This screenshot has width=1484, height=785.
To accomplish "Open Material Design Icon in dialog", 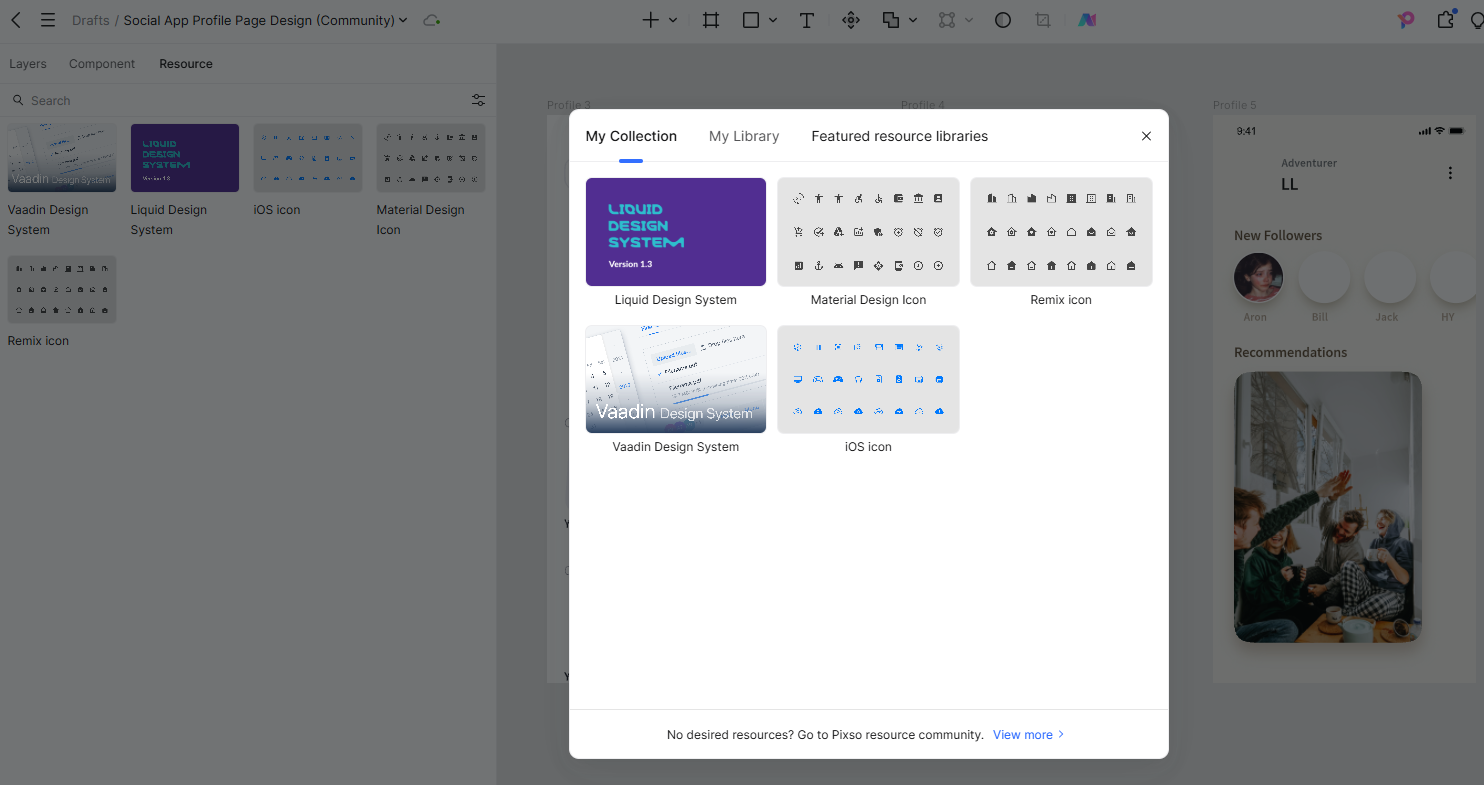I will point(868,232).
